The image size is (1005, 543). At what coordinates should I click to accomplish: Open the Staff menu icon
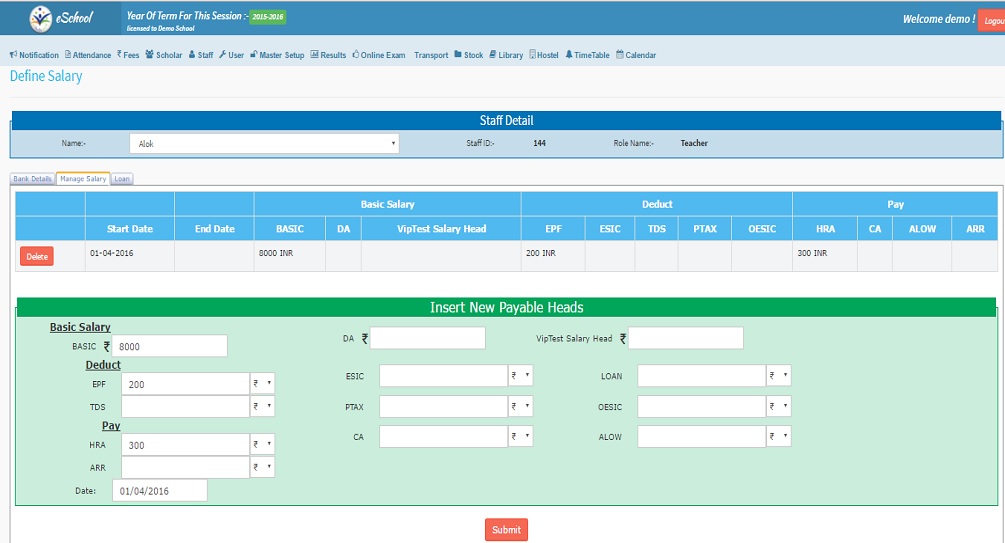coord(191,55)
